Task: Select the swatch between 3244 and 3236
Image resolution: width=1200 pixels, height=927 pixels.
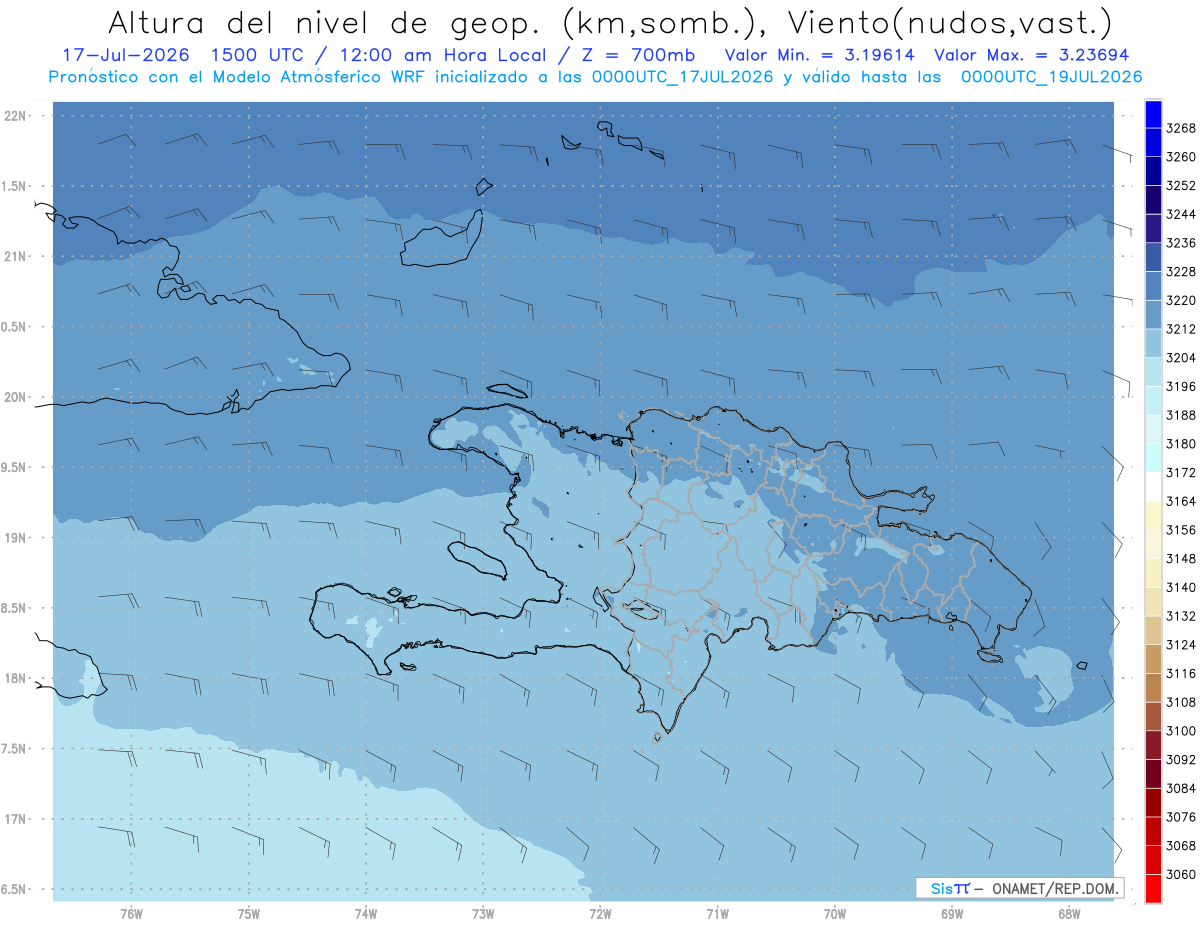Action: [x=1153, y=229]
